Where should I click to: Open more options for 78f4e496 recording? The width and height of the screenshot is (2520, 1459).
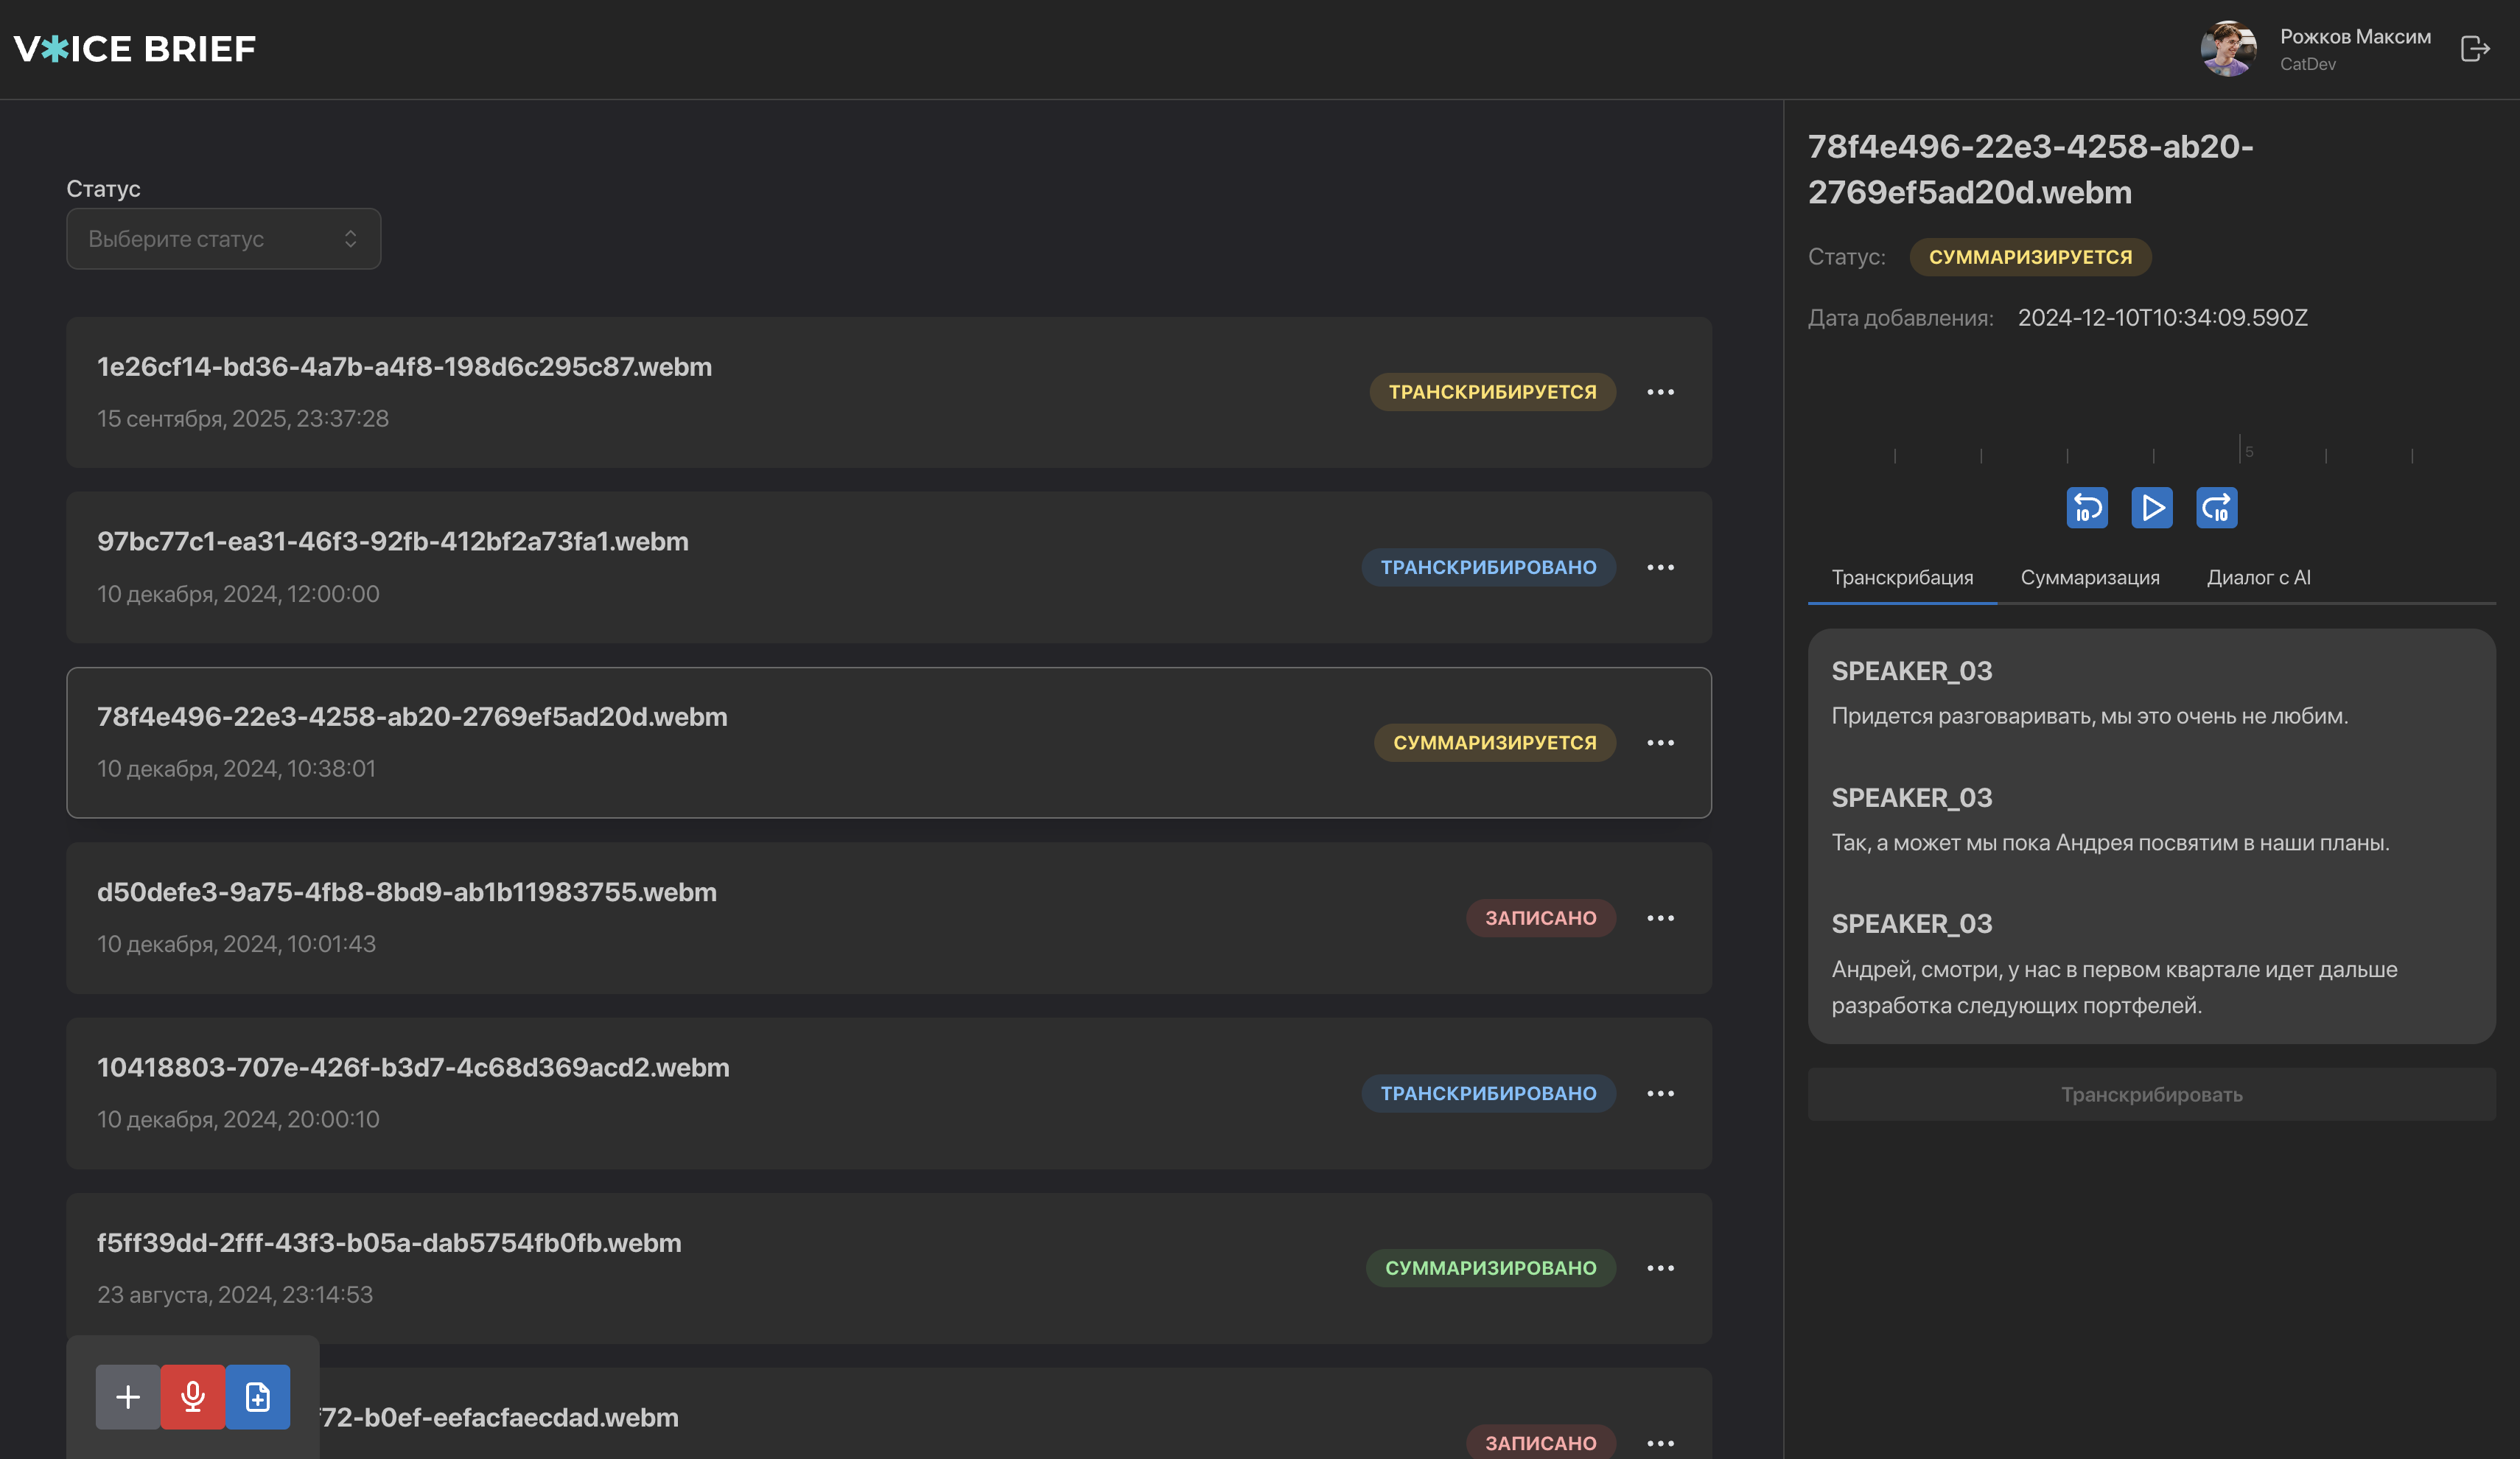(1660, 743)
